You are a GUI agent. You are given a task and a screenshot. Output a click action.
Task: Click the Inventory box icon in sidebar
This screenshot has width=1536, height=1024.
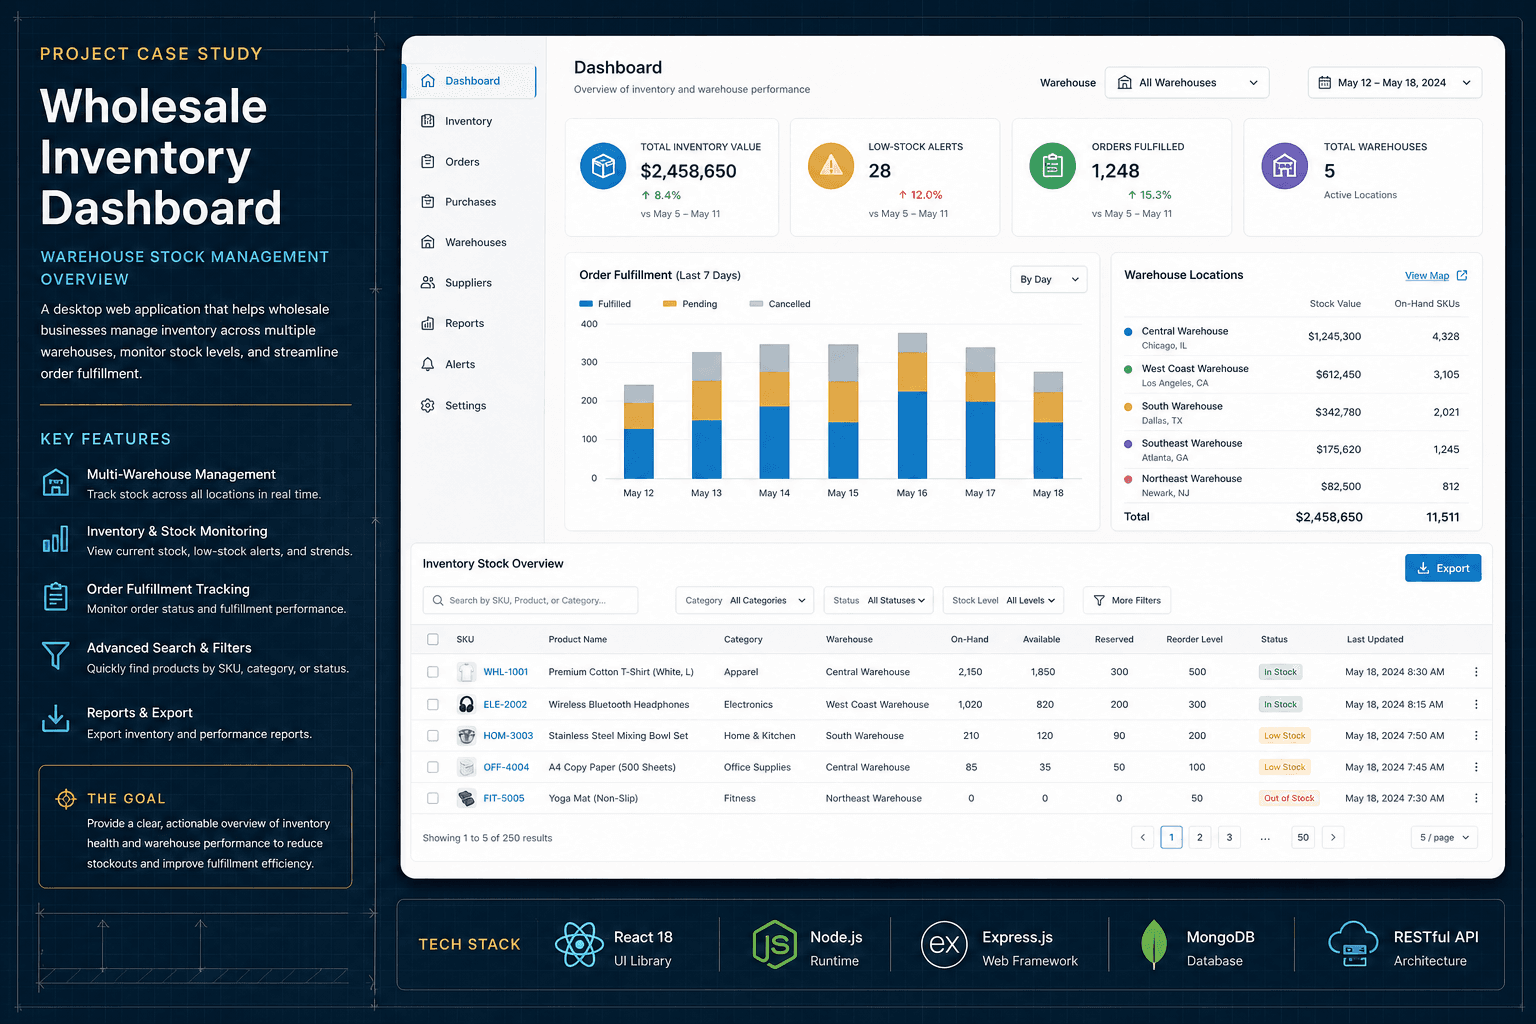pyautogui.click(x=428, y=121)
